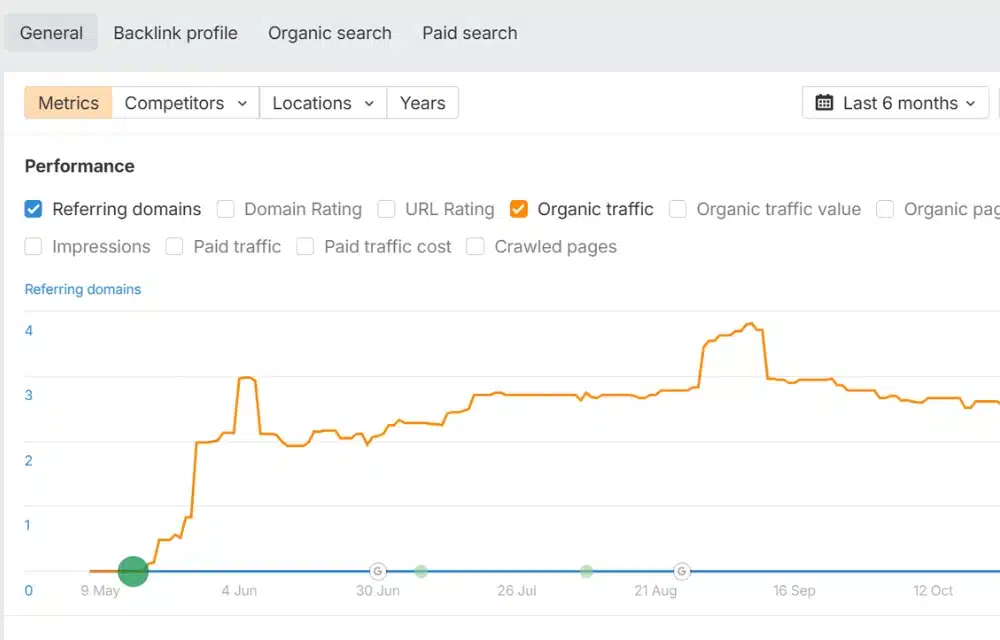Image resolution: width=1000 pixels, height=640 pixels.
Task: Tick the Impressions checkbox
Action: pos(33,247)
